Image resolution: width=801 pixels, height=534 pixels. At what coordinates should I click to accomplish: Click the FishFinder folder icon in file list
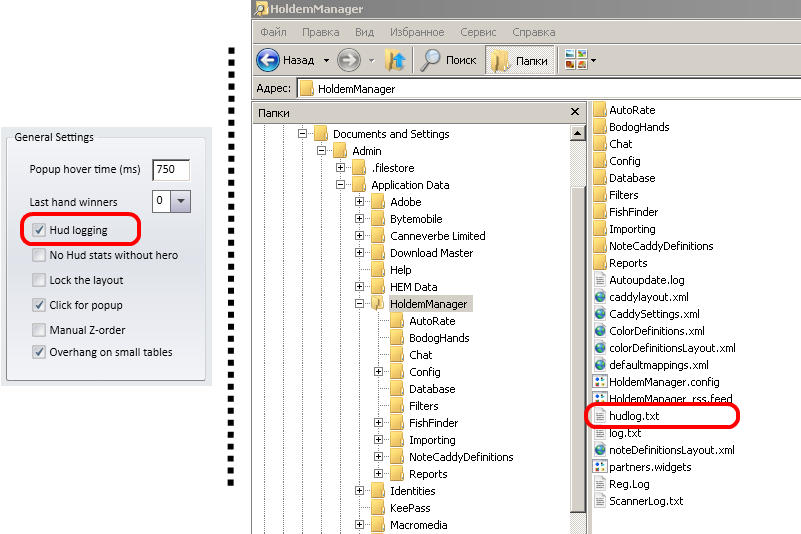click(x=600, y=212)
